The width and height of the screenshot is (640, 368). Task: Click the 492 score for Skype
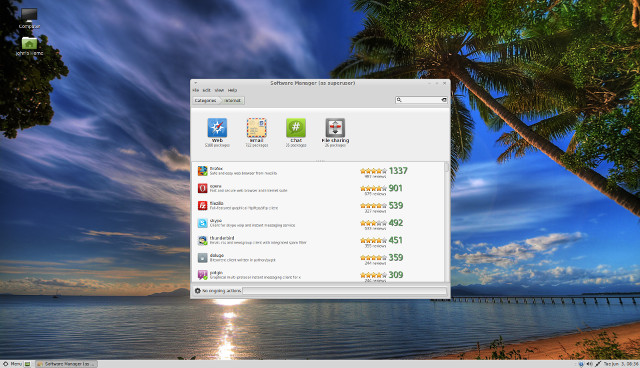pos(396,223)
